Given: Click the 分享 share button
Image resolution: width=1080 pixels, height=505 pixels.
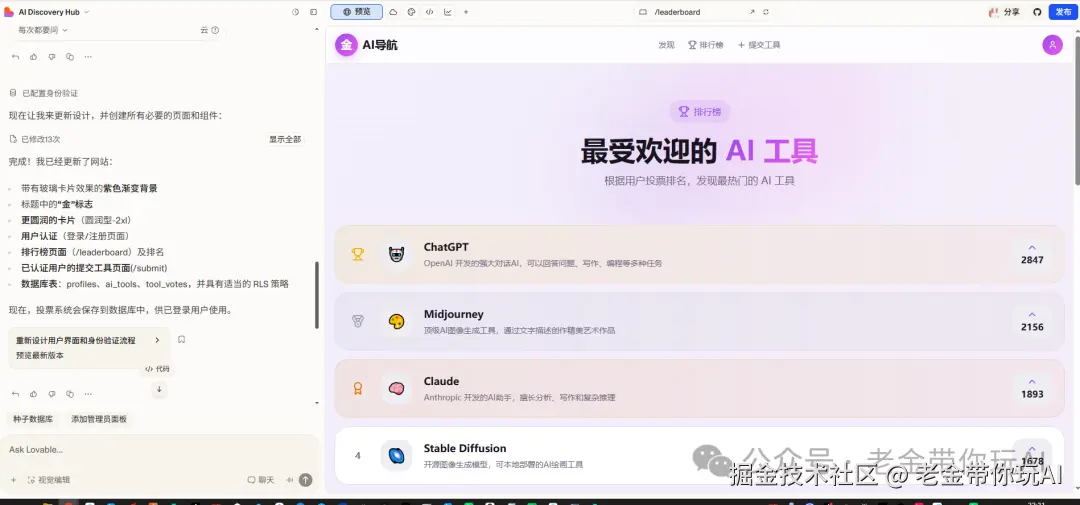Looking at the screenshot, I should [x=1004, y=12].
